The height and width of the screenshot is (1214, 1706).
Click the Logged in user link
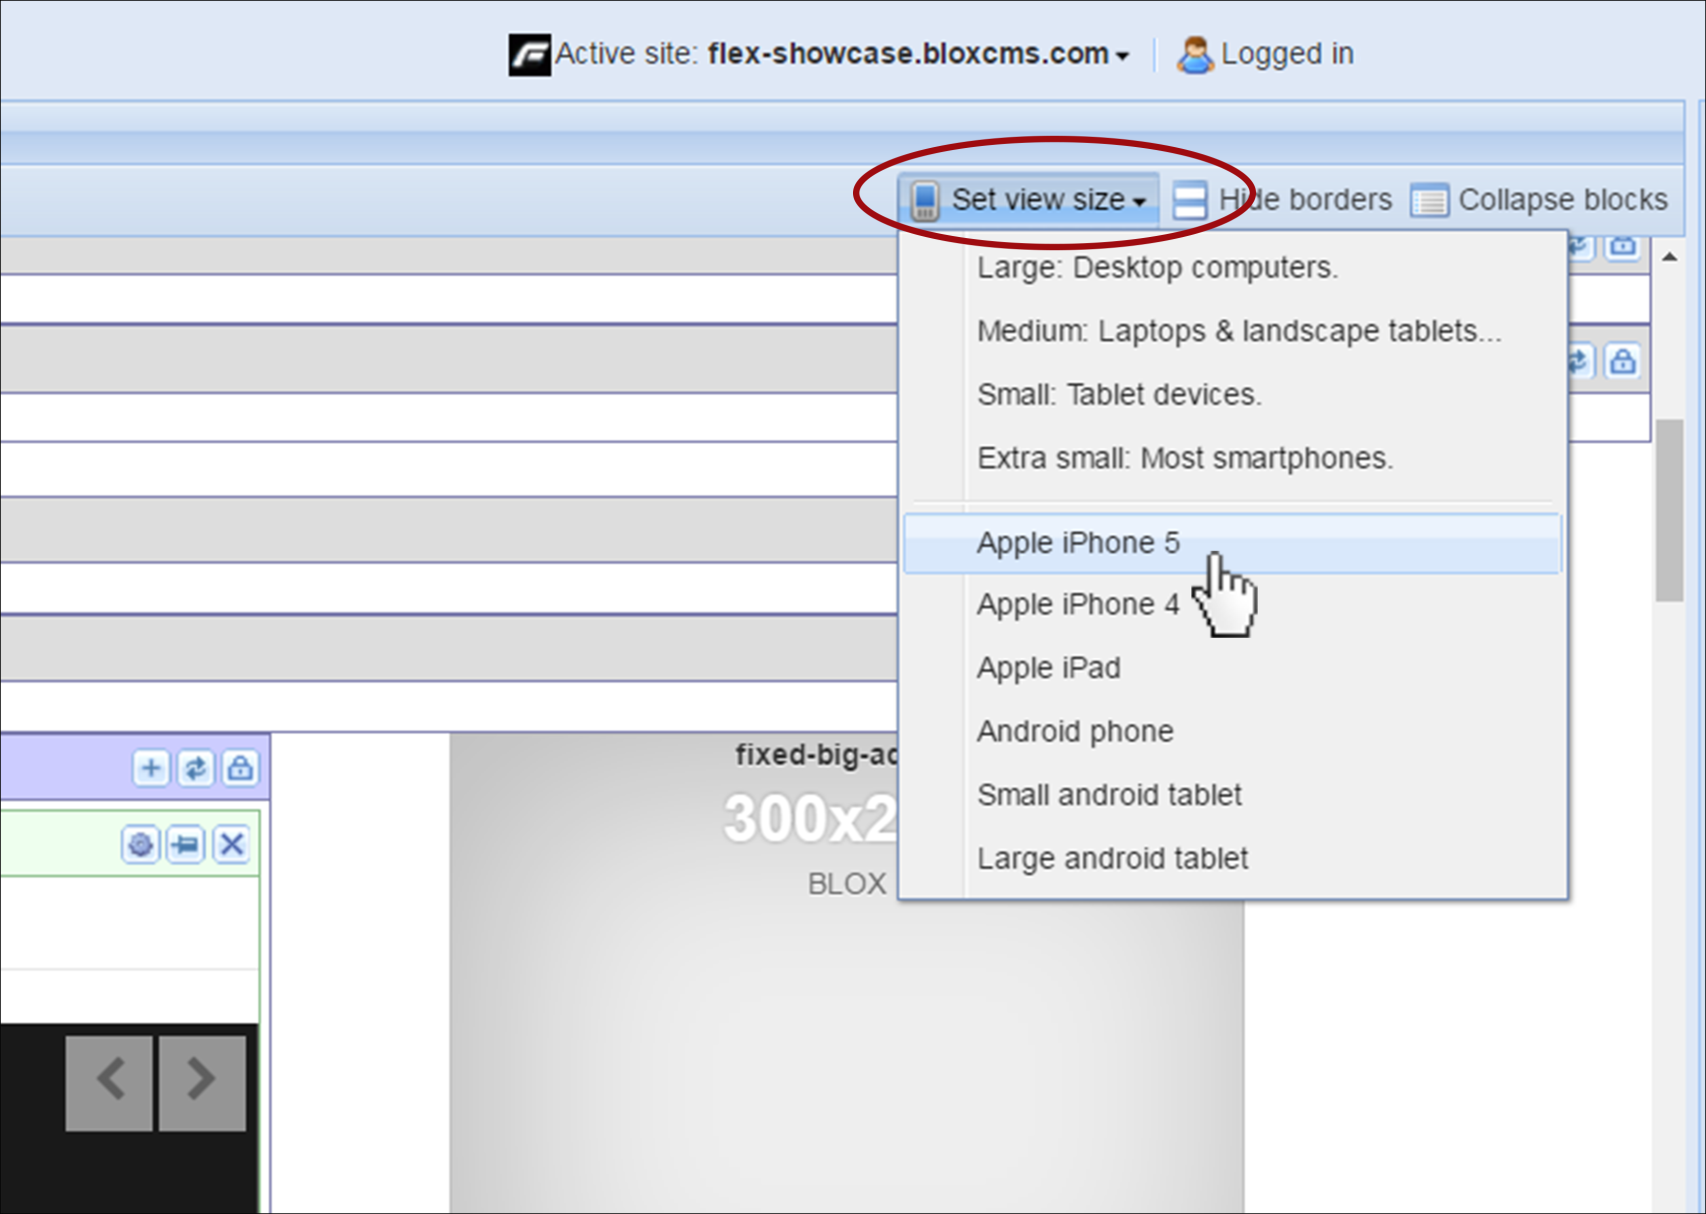(x=1265, y=54)
